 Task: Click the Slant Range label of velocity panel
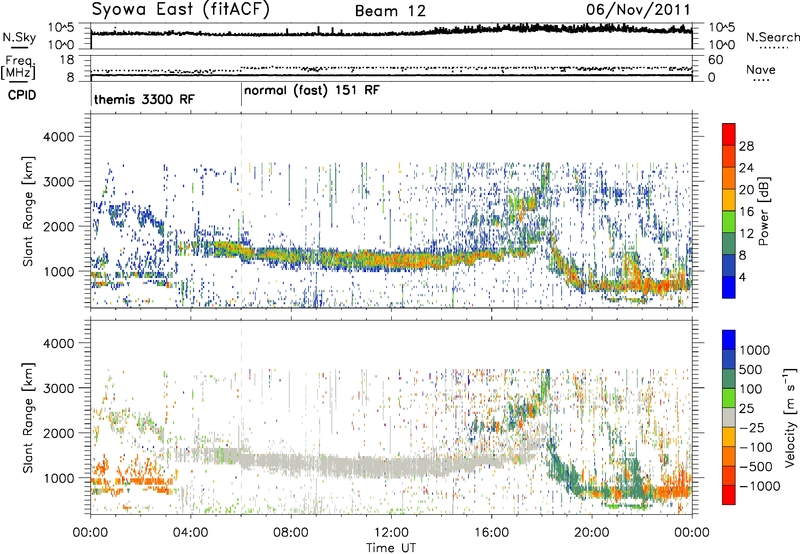28,417
